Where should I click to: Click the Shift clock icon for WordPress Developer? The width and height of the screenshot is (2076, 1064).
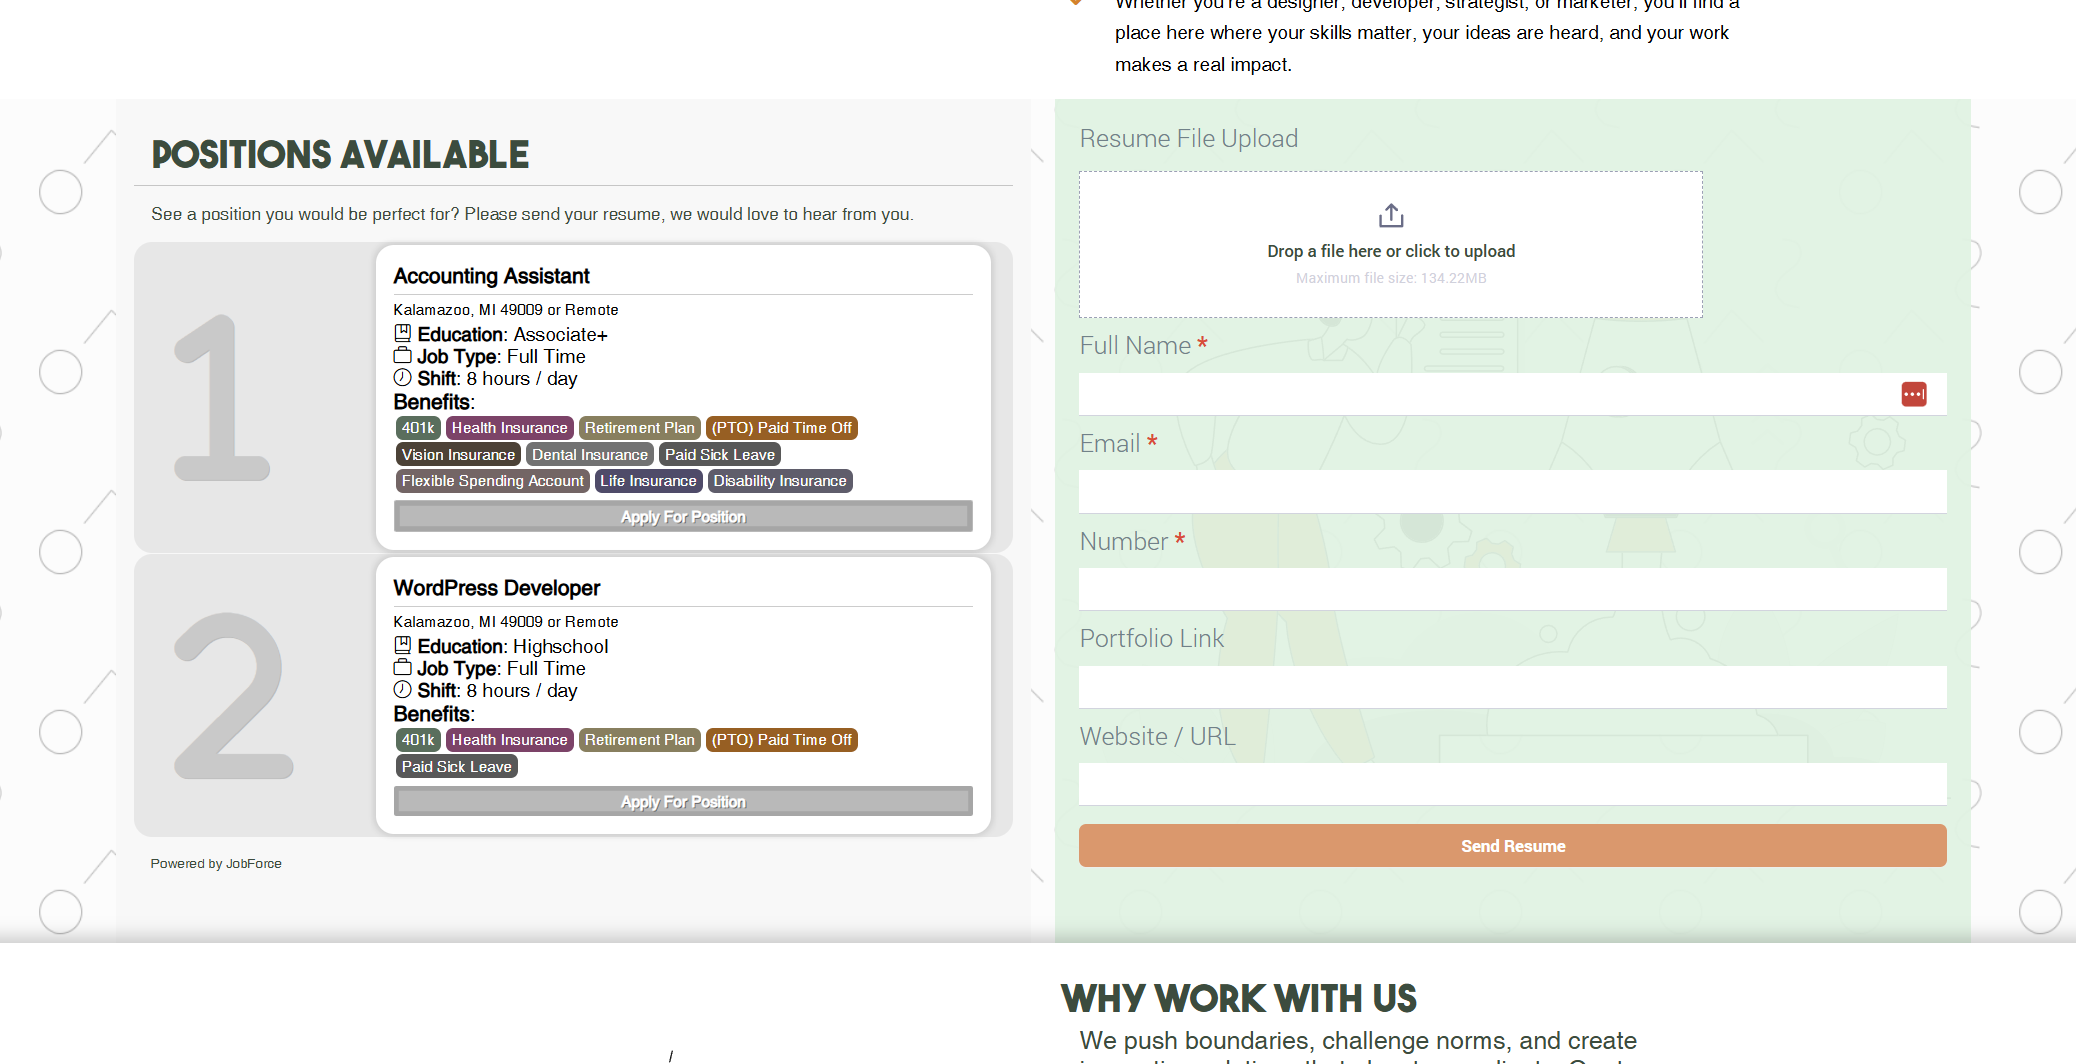402,690
